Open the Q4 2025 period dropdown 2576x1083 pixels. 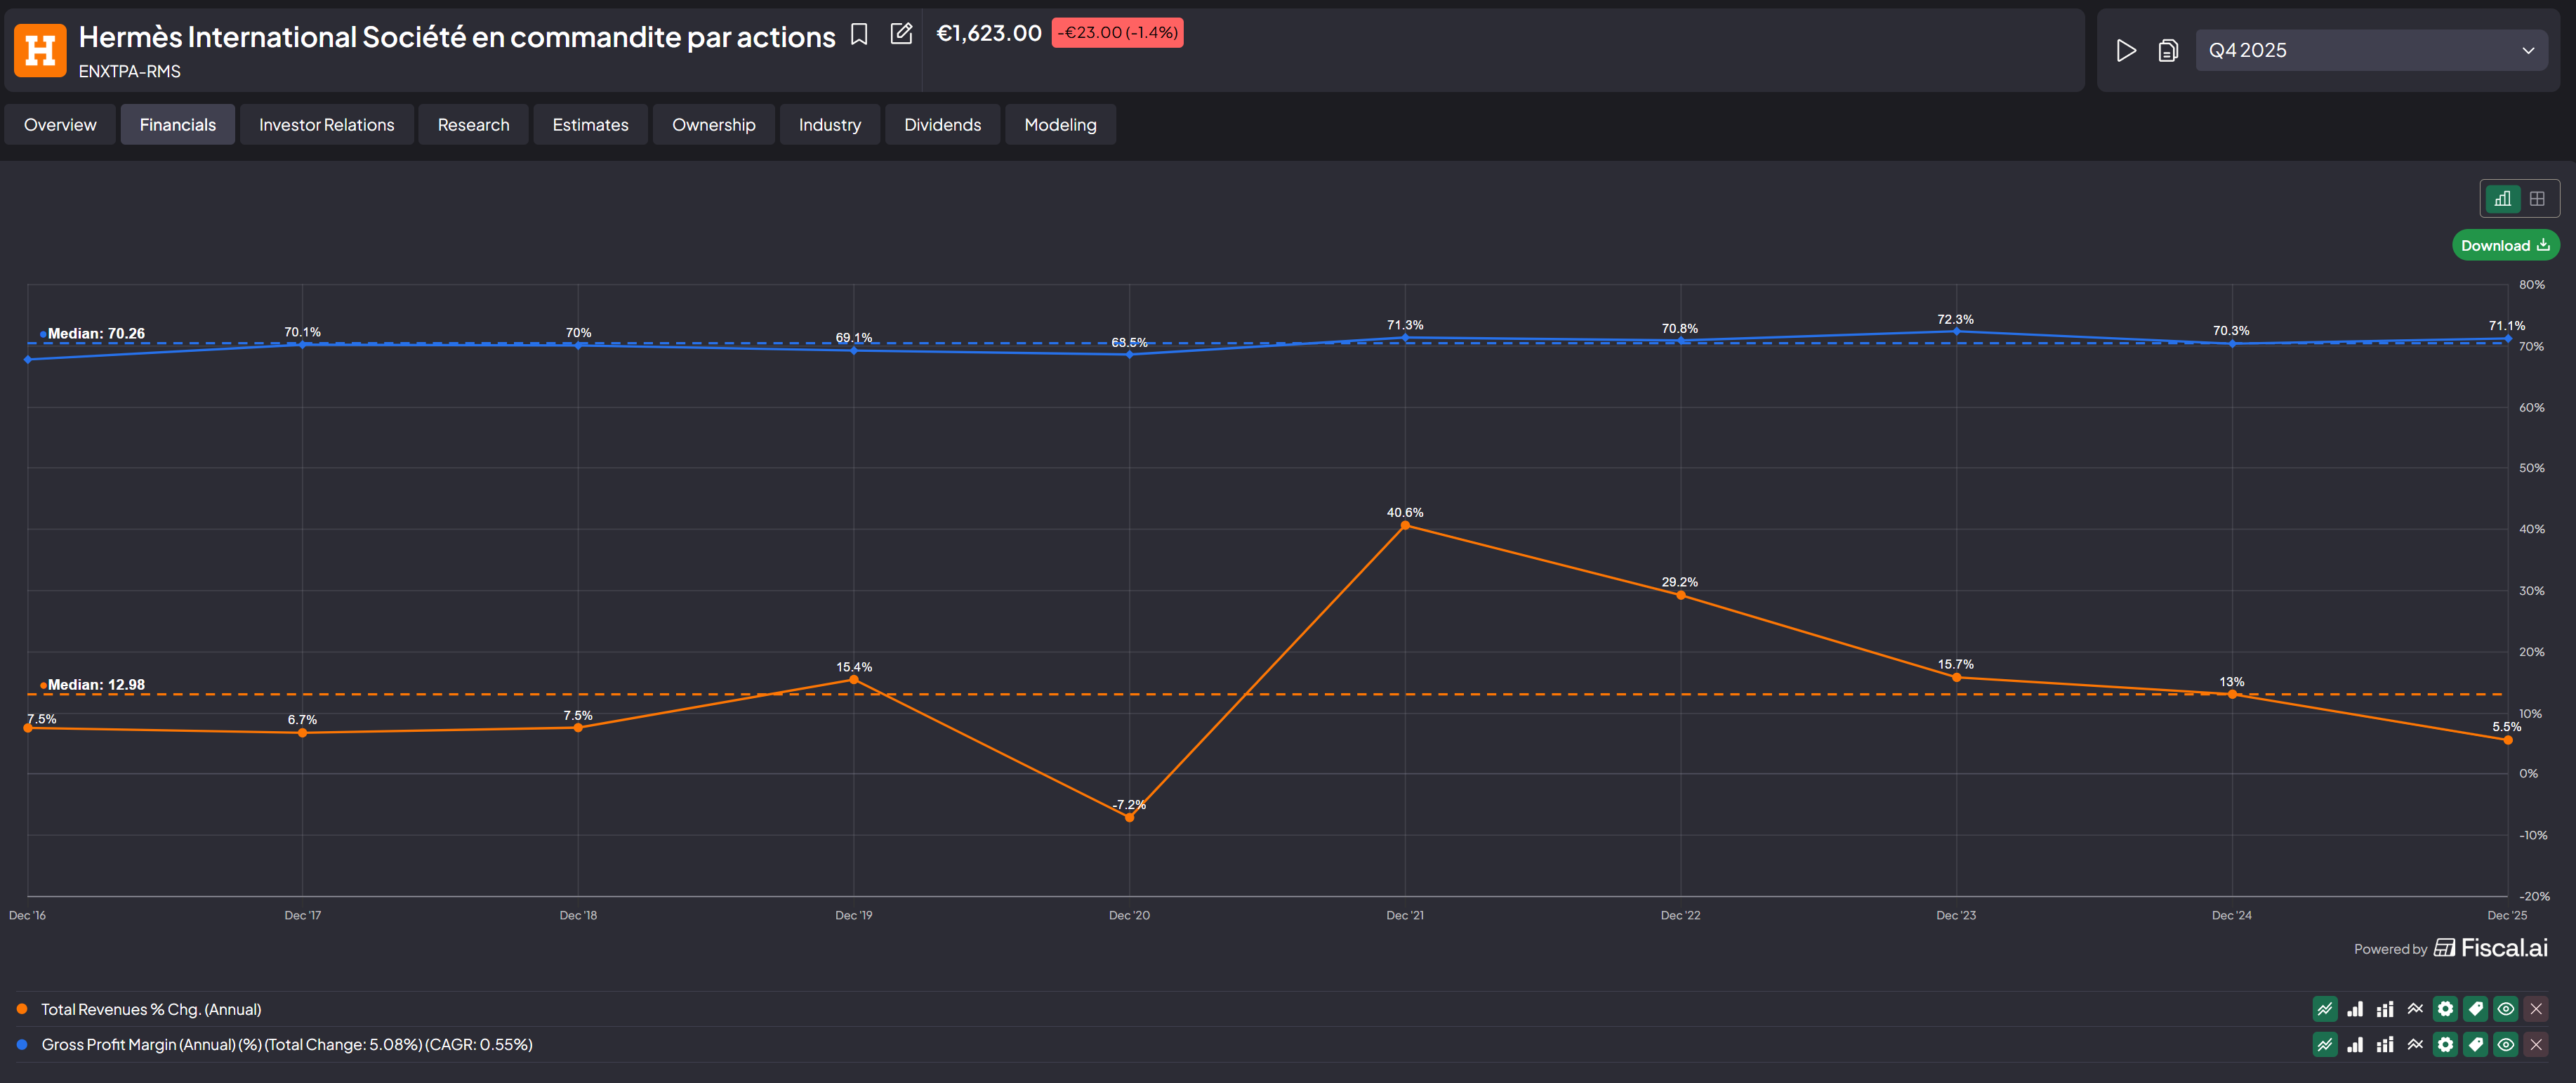pyautogui.click(x=2370, y=51)
